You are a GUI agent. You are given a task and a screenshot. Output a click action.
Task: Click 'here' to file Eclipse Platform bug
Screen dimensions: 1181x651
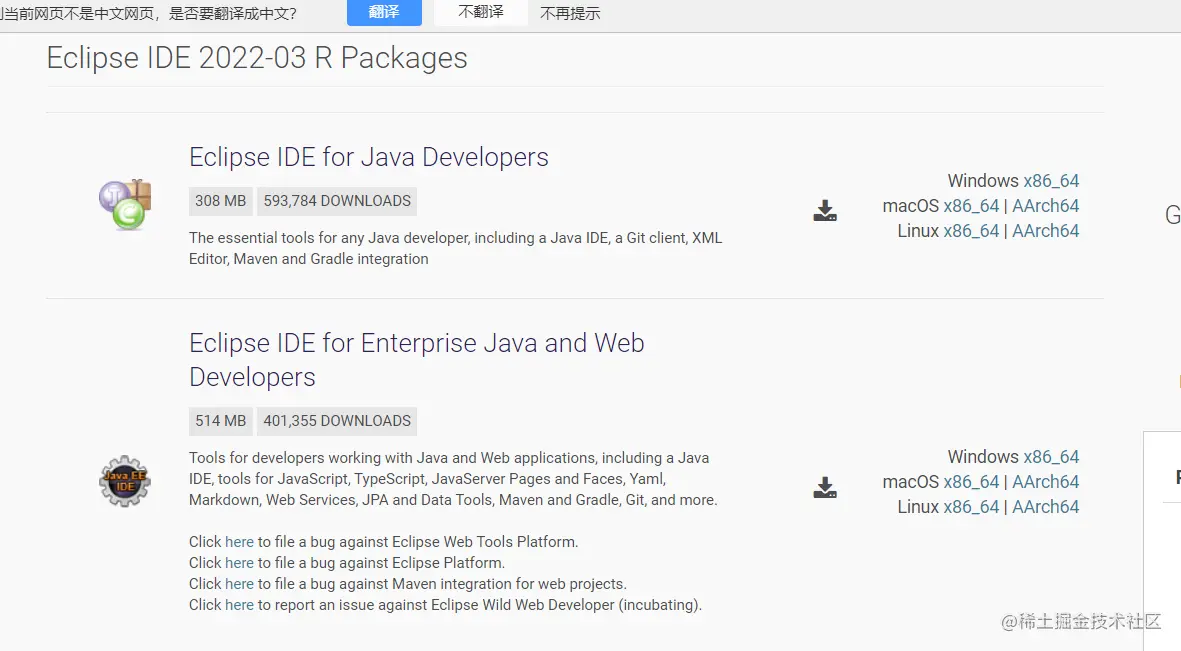pyautogui.click(x=239, y=563)
